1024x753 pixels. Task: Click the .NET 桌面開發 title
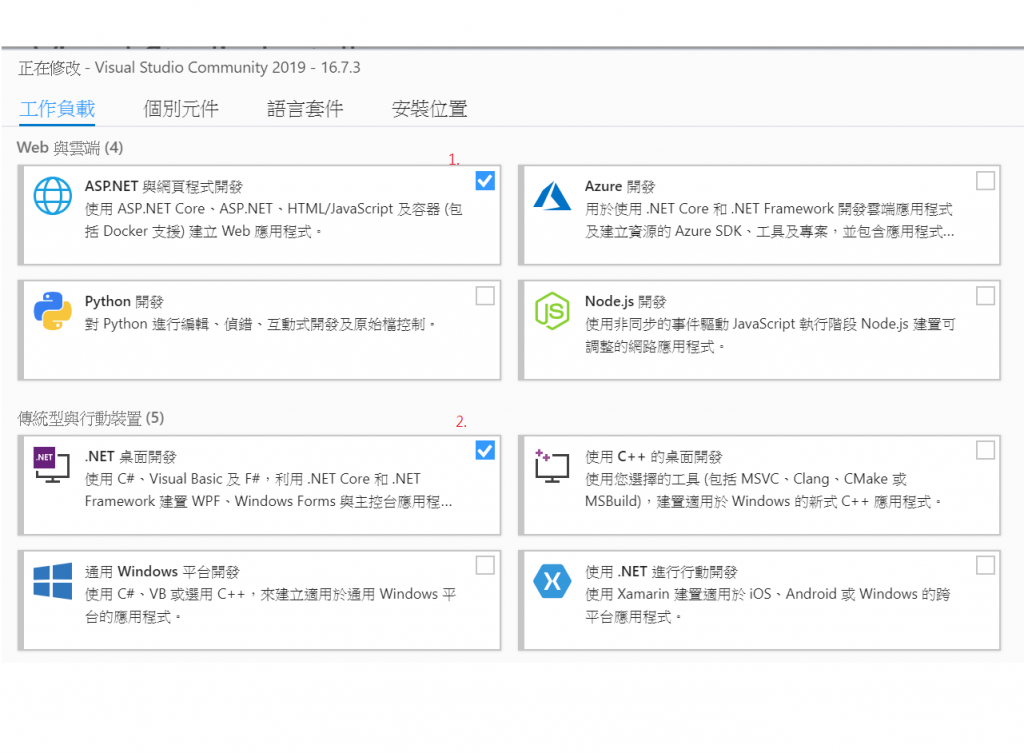[130, 457]
